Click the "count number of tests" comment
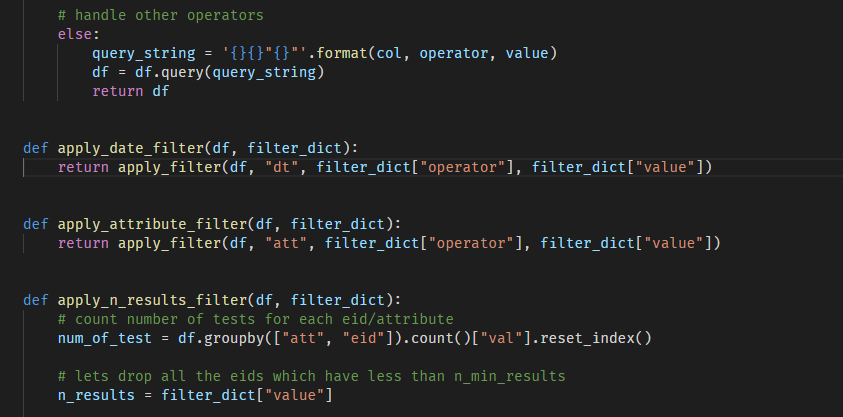Image resolution: width=843 pixels, height=417 pixels. click(x=256, y=318)
